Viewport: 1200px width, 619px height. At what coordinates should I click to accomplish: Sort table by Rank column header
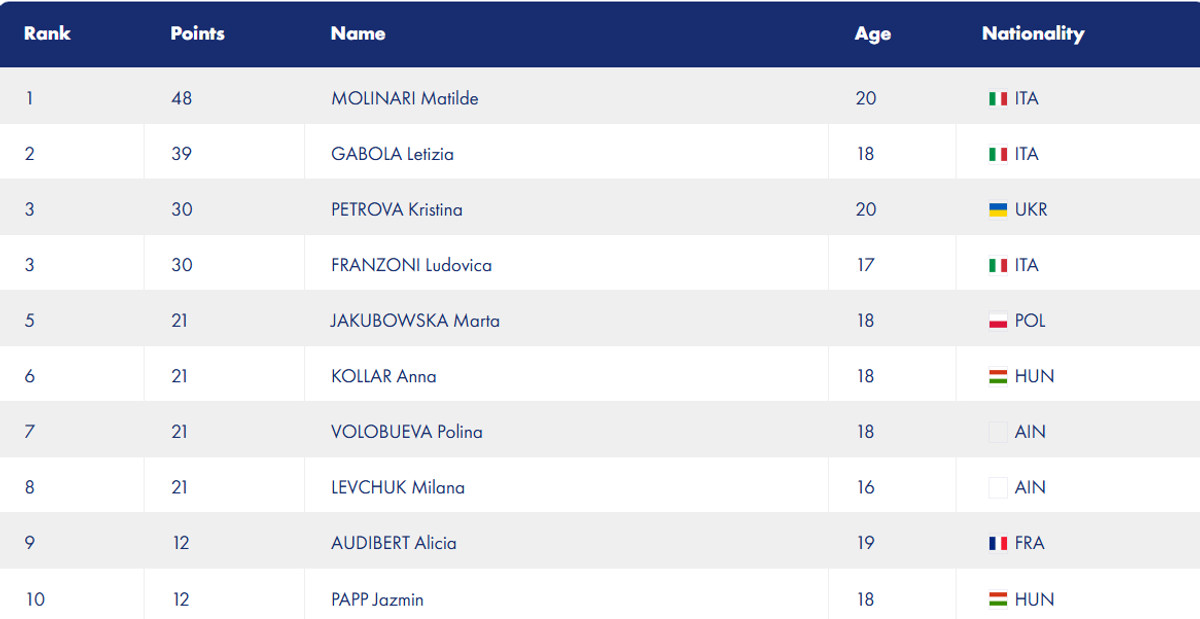[x=47, y=33]
